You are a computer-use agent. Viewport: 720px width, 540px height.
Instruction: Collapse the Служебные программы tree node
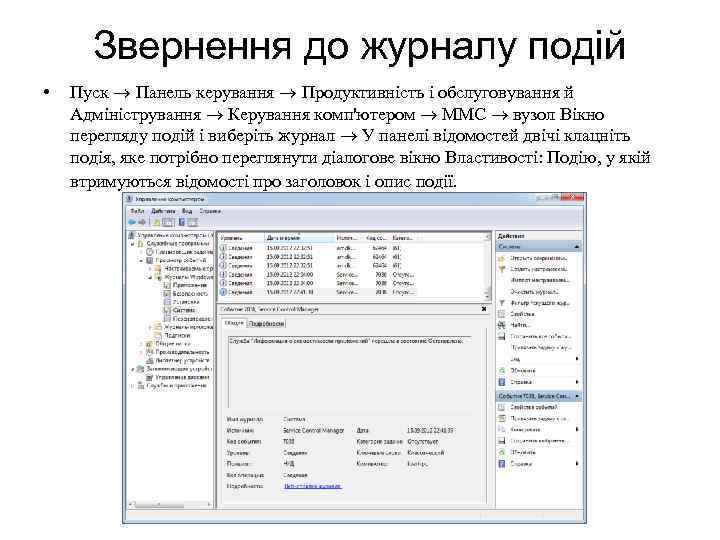click(x=134, y=244)
